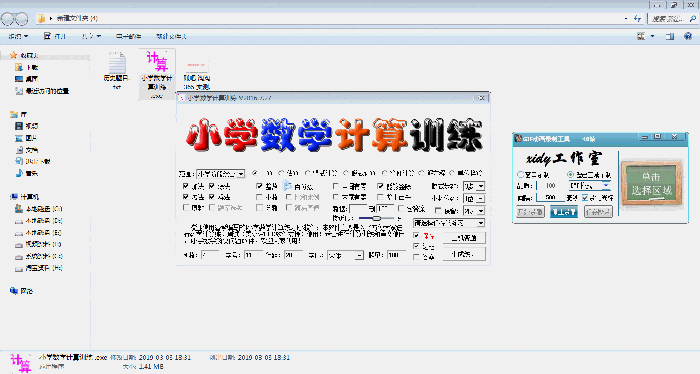Toggle the checkbox in the GIF recorder tool
This screenshot has width=700, height=374.
point(585,197)
